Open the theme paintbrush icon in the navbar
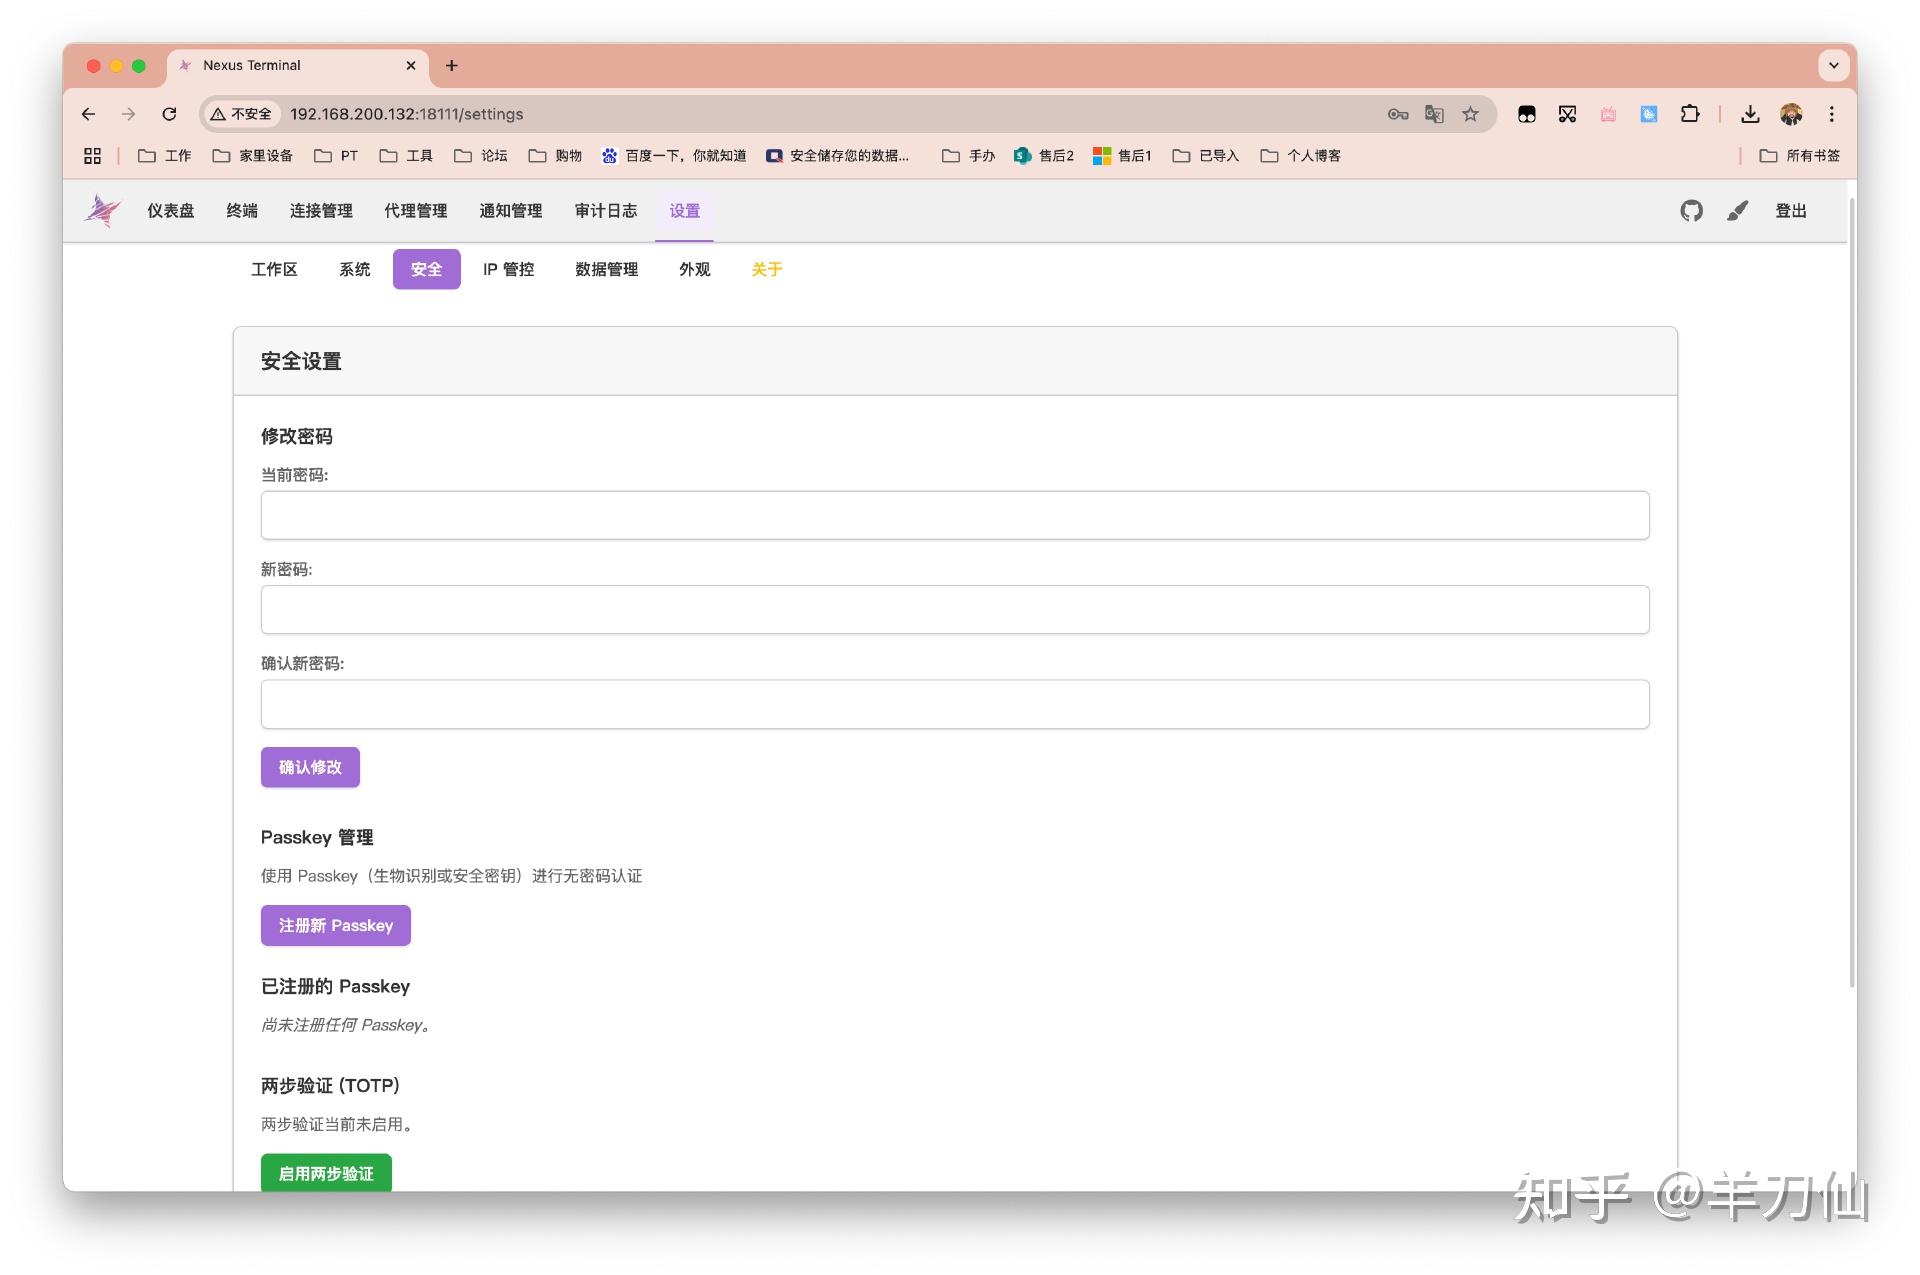This screenshot has height=1275, width=1920. [1737, 211]
